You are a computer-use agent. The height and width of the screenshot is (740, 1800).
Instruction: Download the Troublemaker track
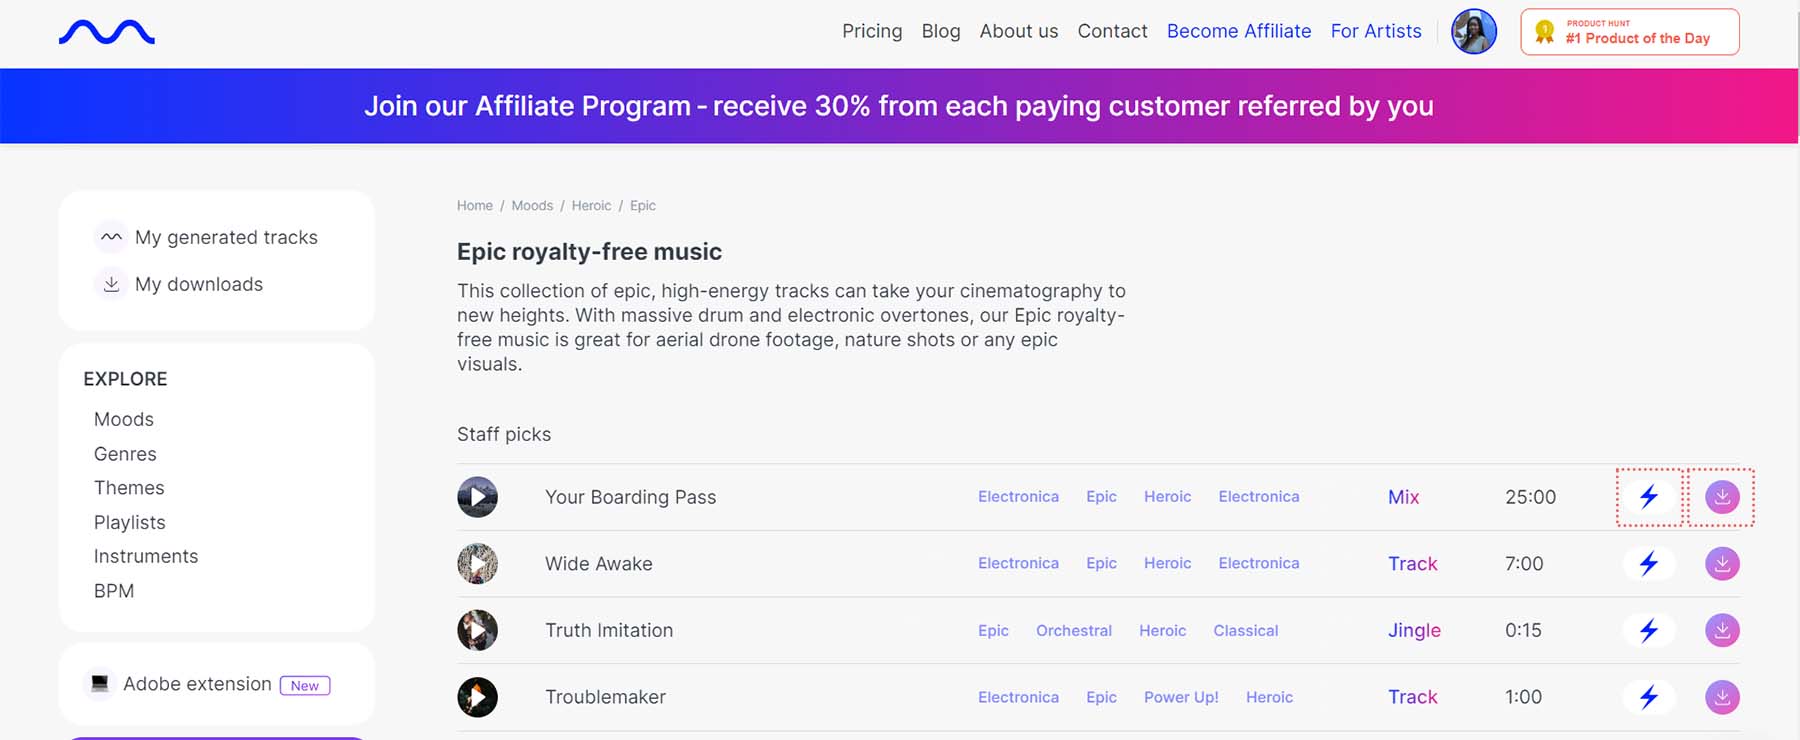point(1722,697)
